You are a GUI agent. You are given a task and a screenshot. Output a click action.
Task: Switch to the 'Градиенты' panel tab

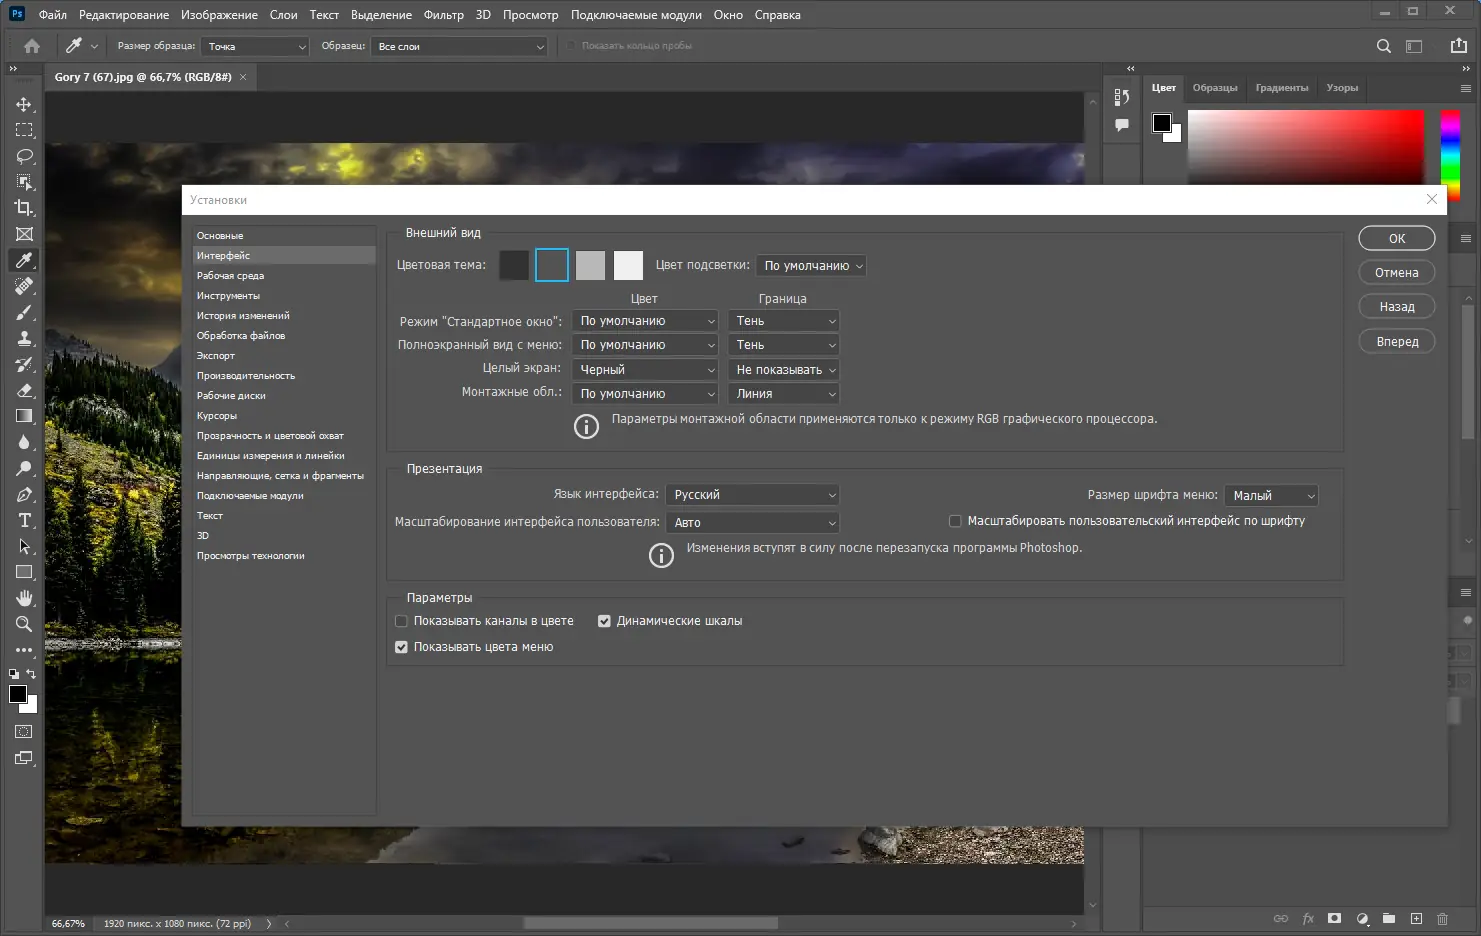coord(1281,88)
